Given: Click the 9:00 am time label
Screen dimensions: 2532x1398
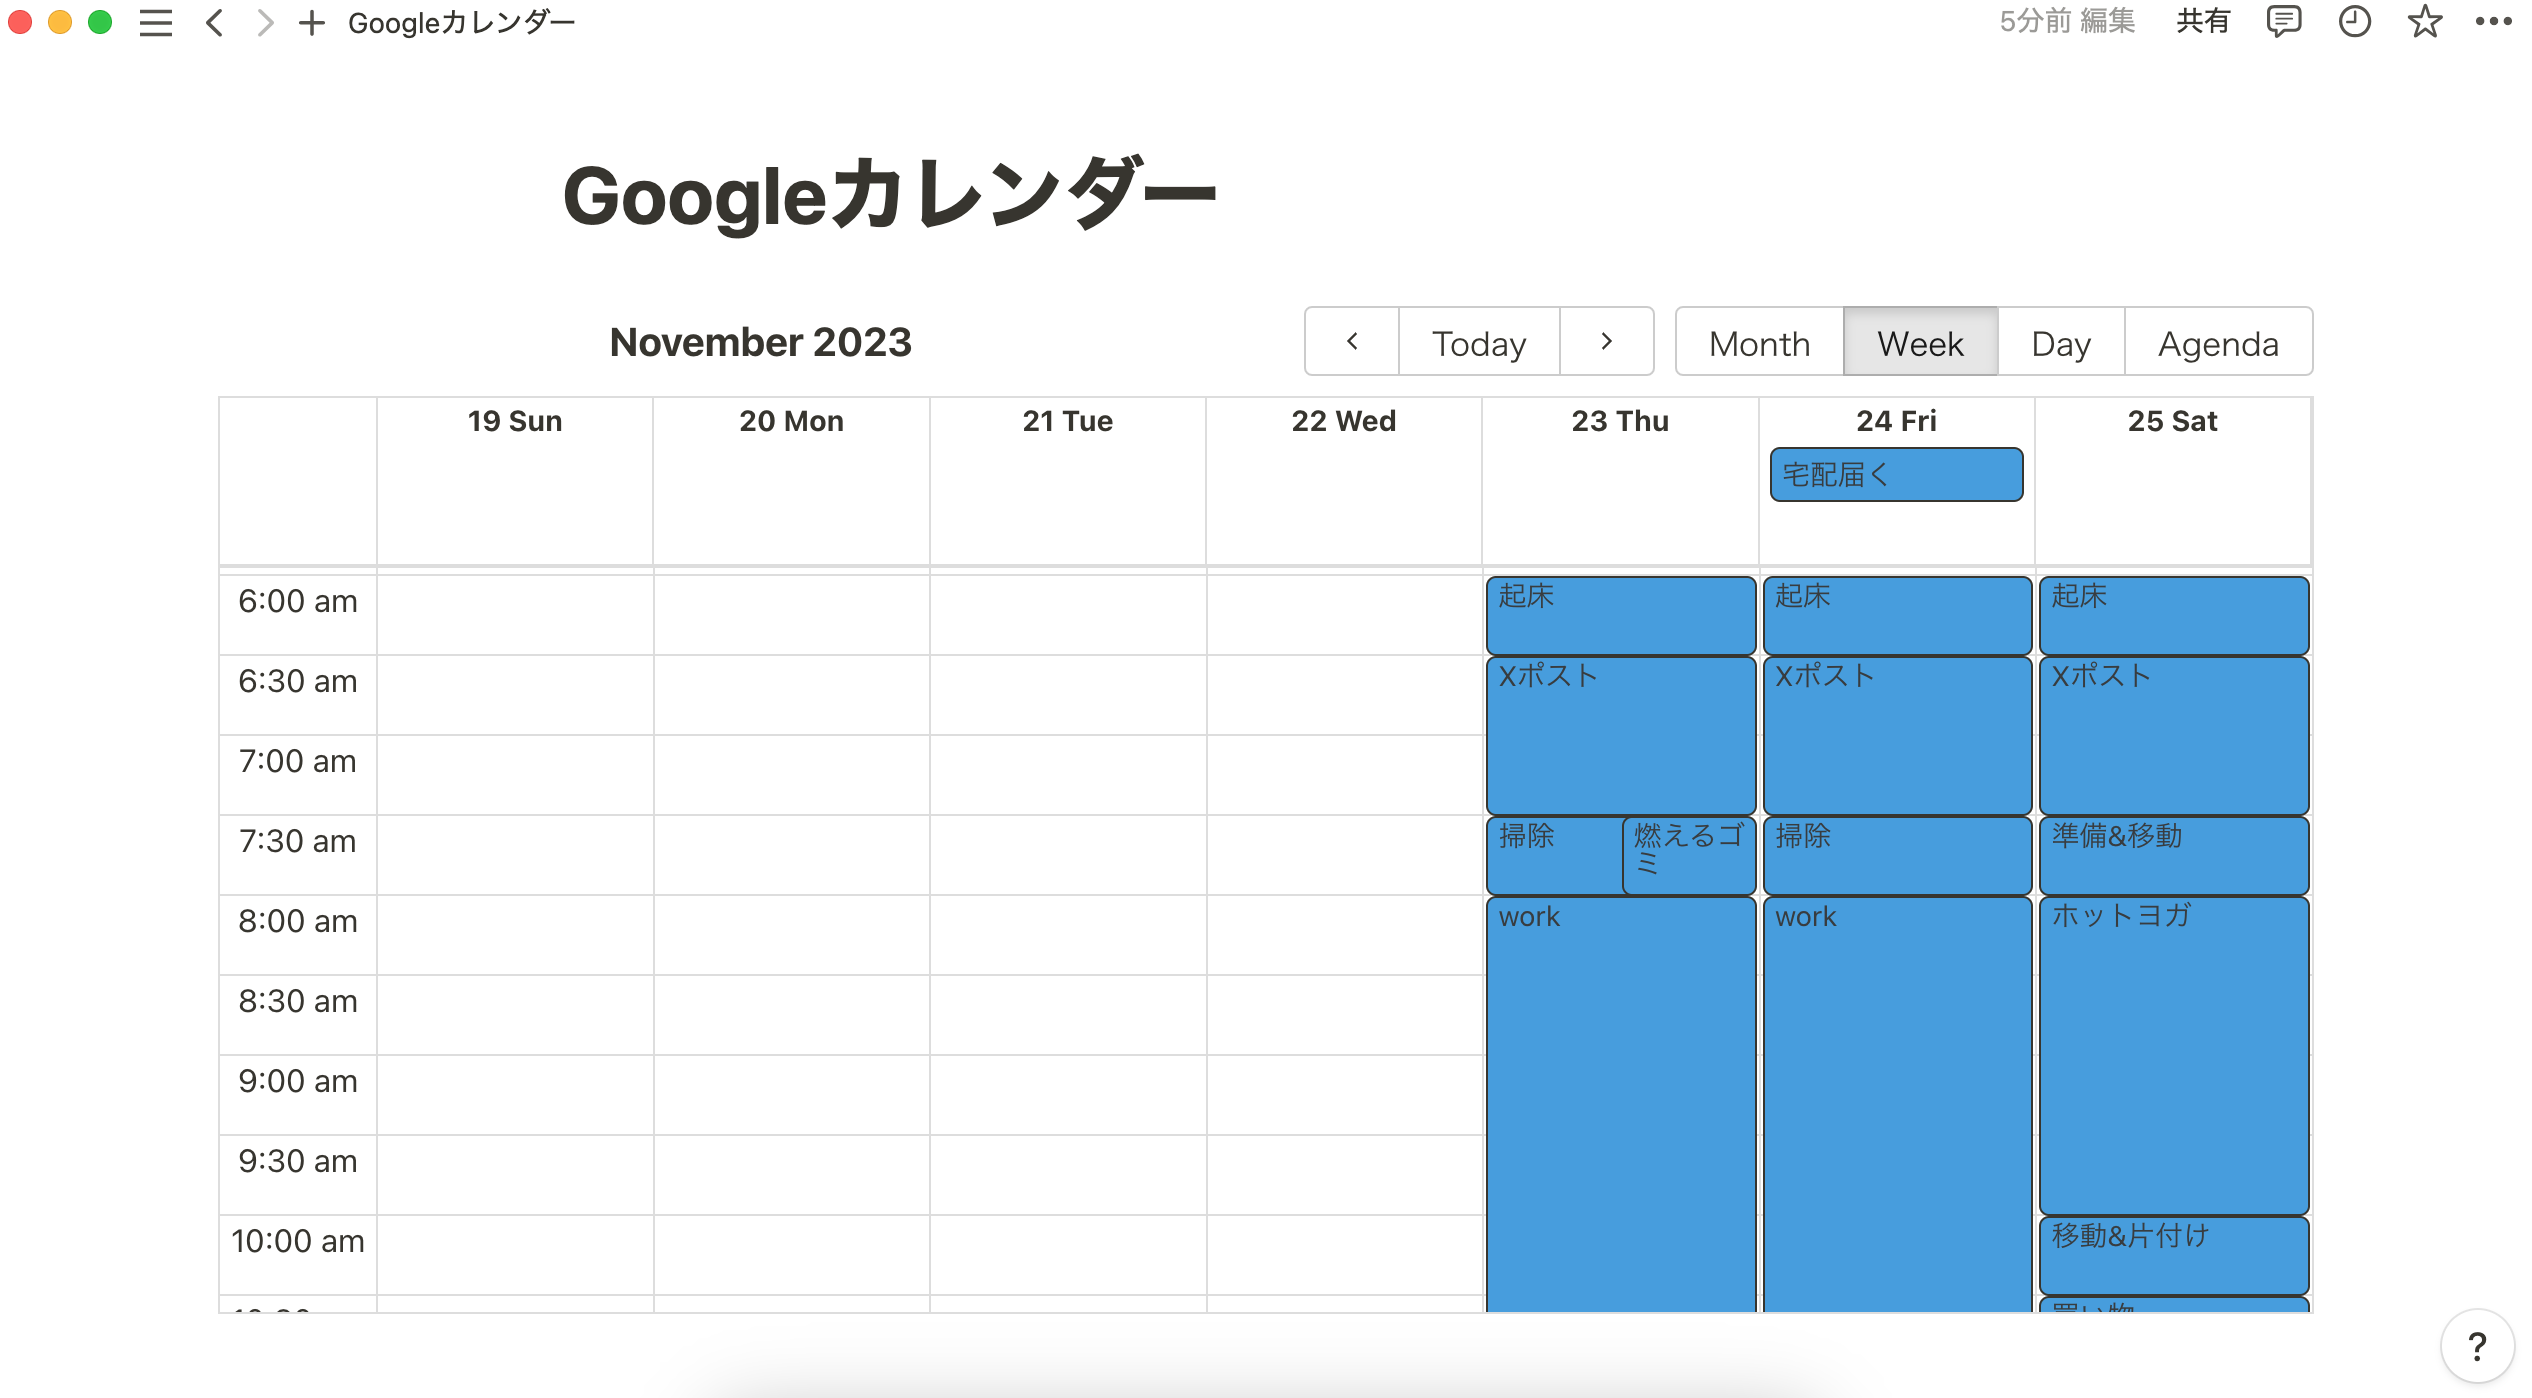Looking at the screenshot, I should (297, 1081).
